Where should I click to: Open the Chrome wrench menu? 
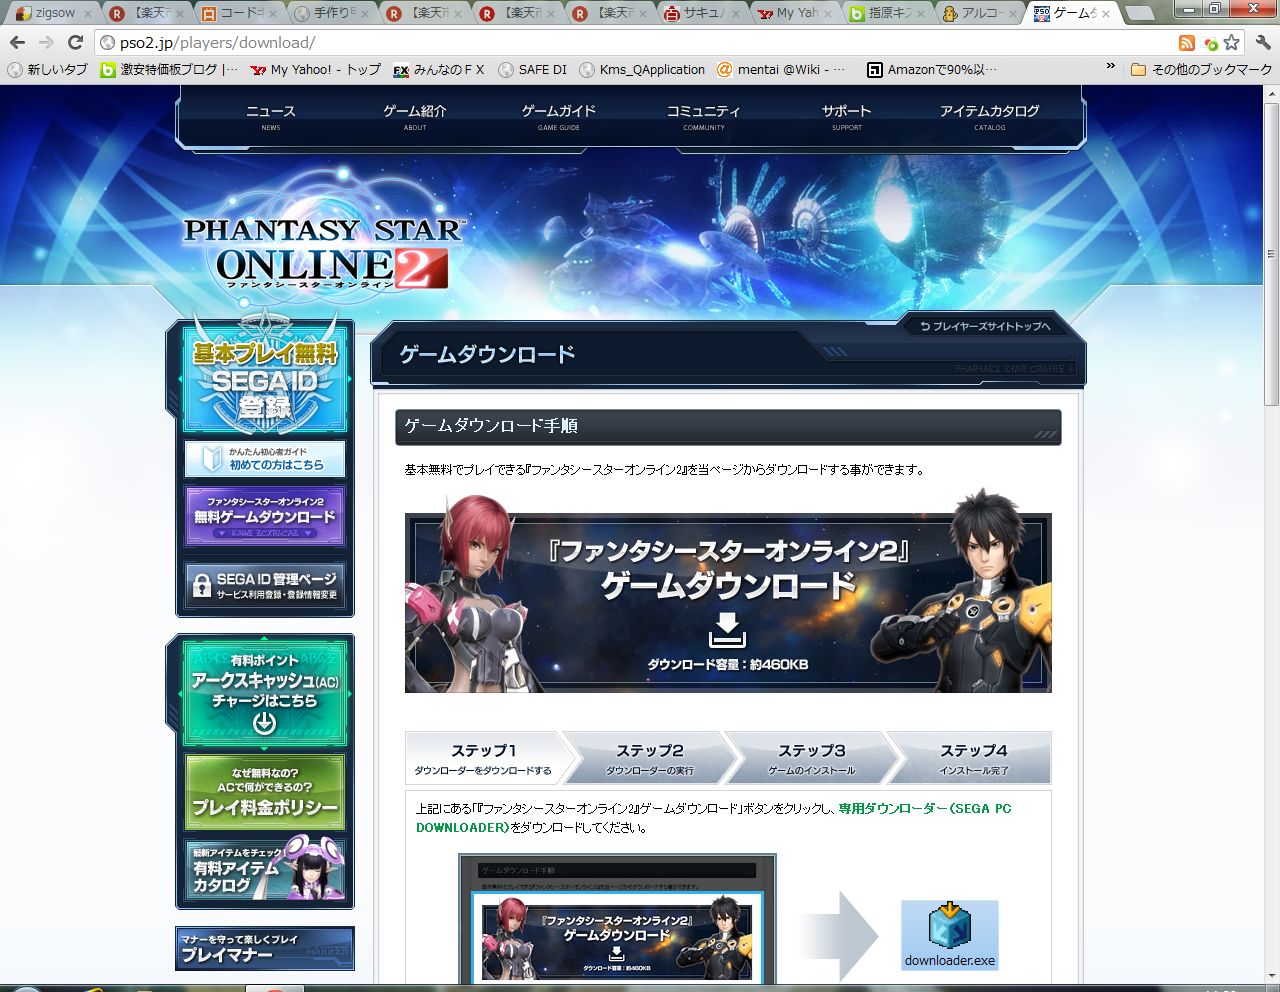(1262, 43)
